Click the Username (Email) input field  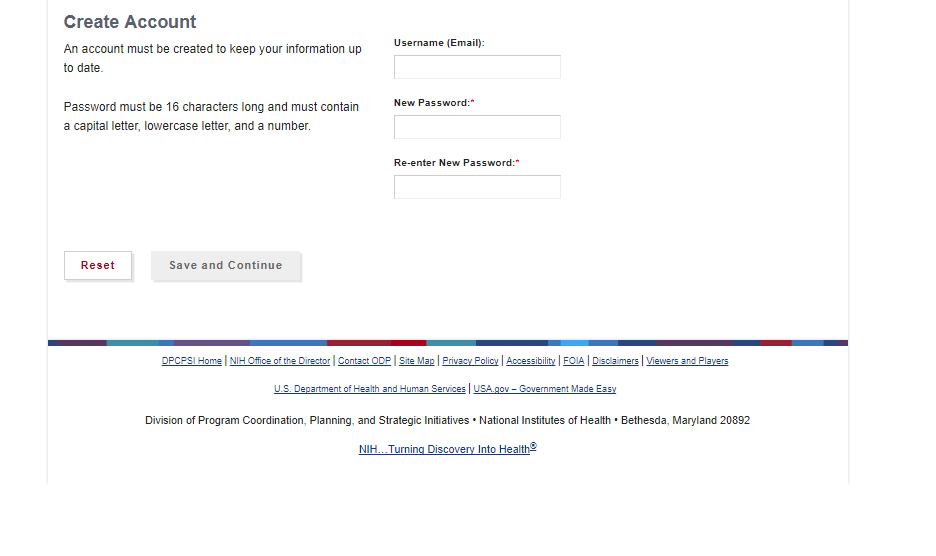(x=477, y=67)
